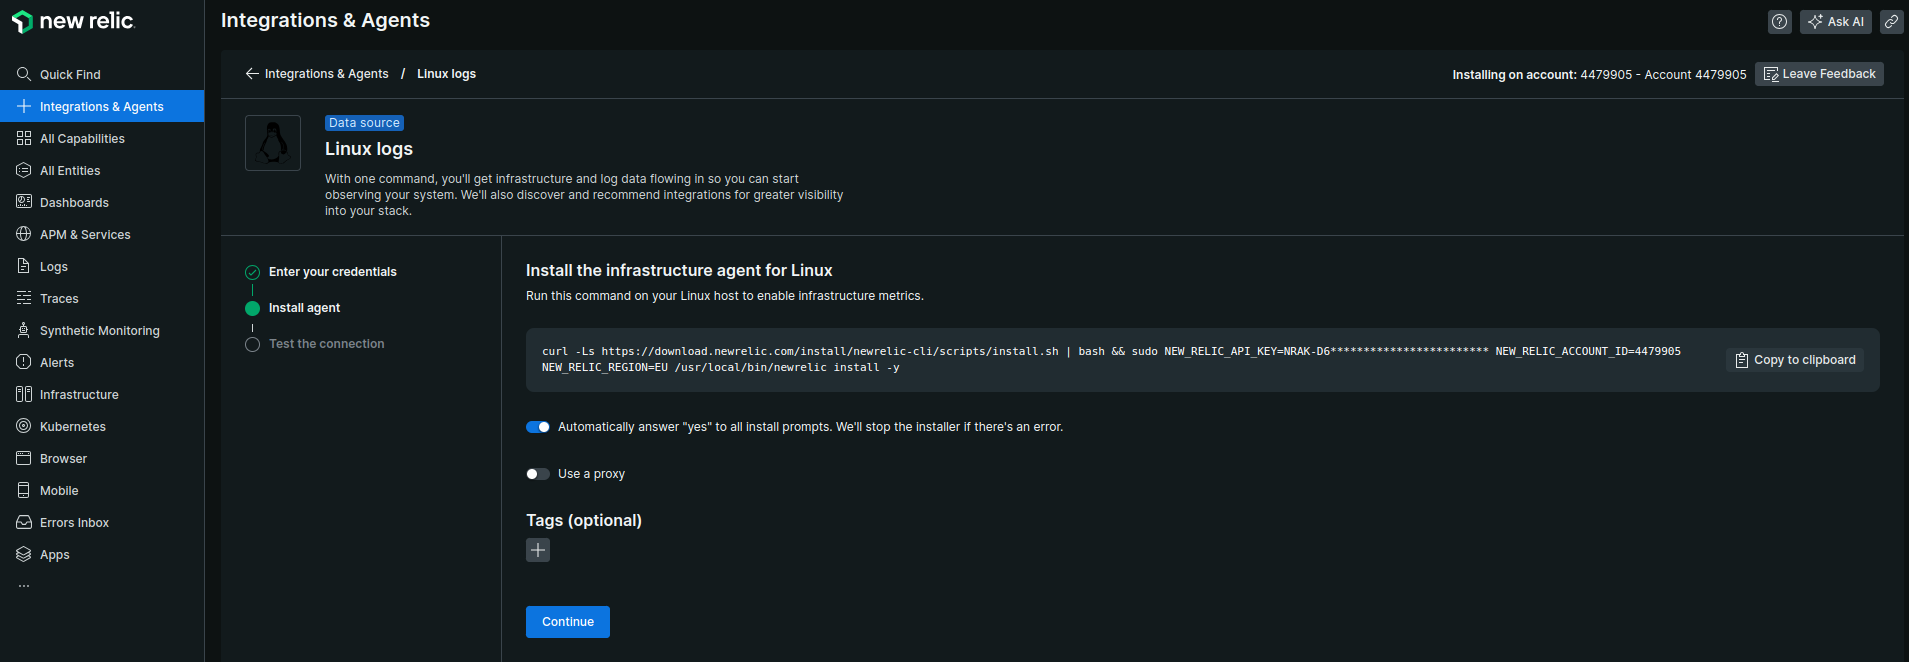Go to the Enter your credentials step
The image size is (1909, 662).
333,272
